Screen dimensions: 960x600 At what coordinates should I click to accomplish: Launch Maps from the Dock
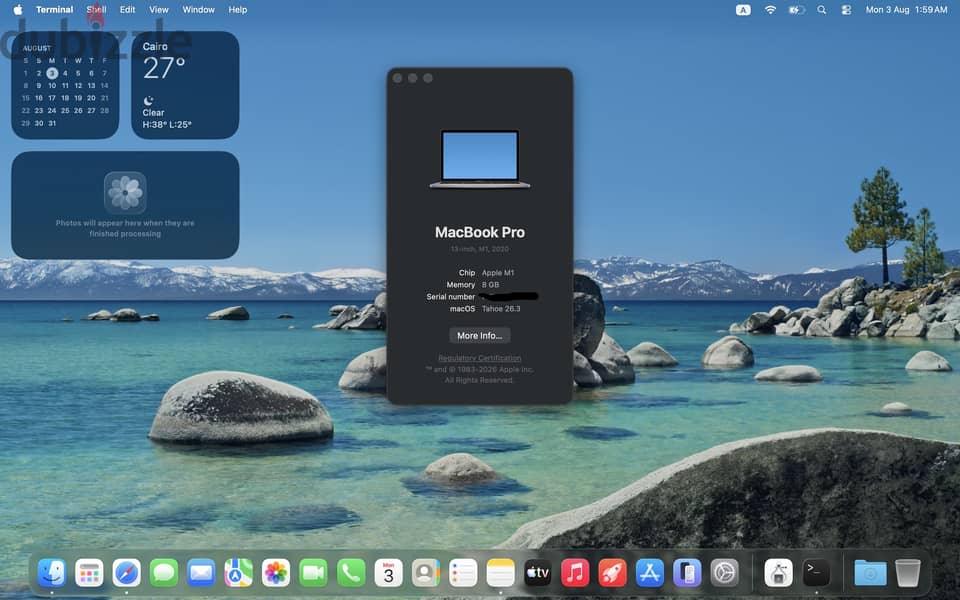[x=239, y=573]
